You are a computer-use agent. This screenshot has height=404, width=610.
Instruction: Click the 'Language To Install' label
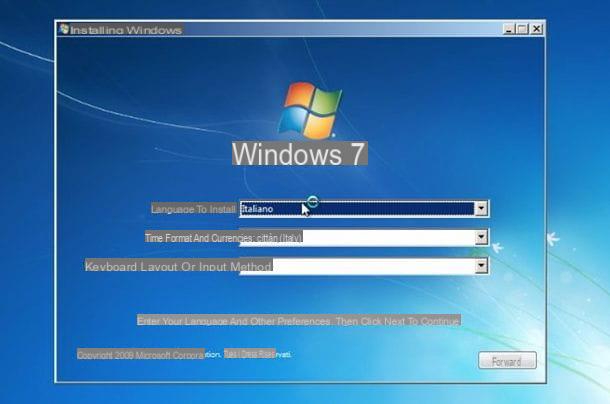pyautogui.click(x=193, y=209)
